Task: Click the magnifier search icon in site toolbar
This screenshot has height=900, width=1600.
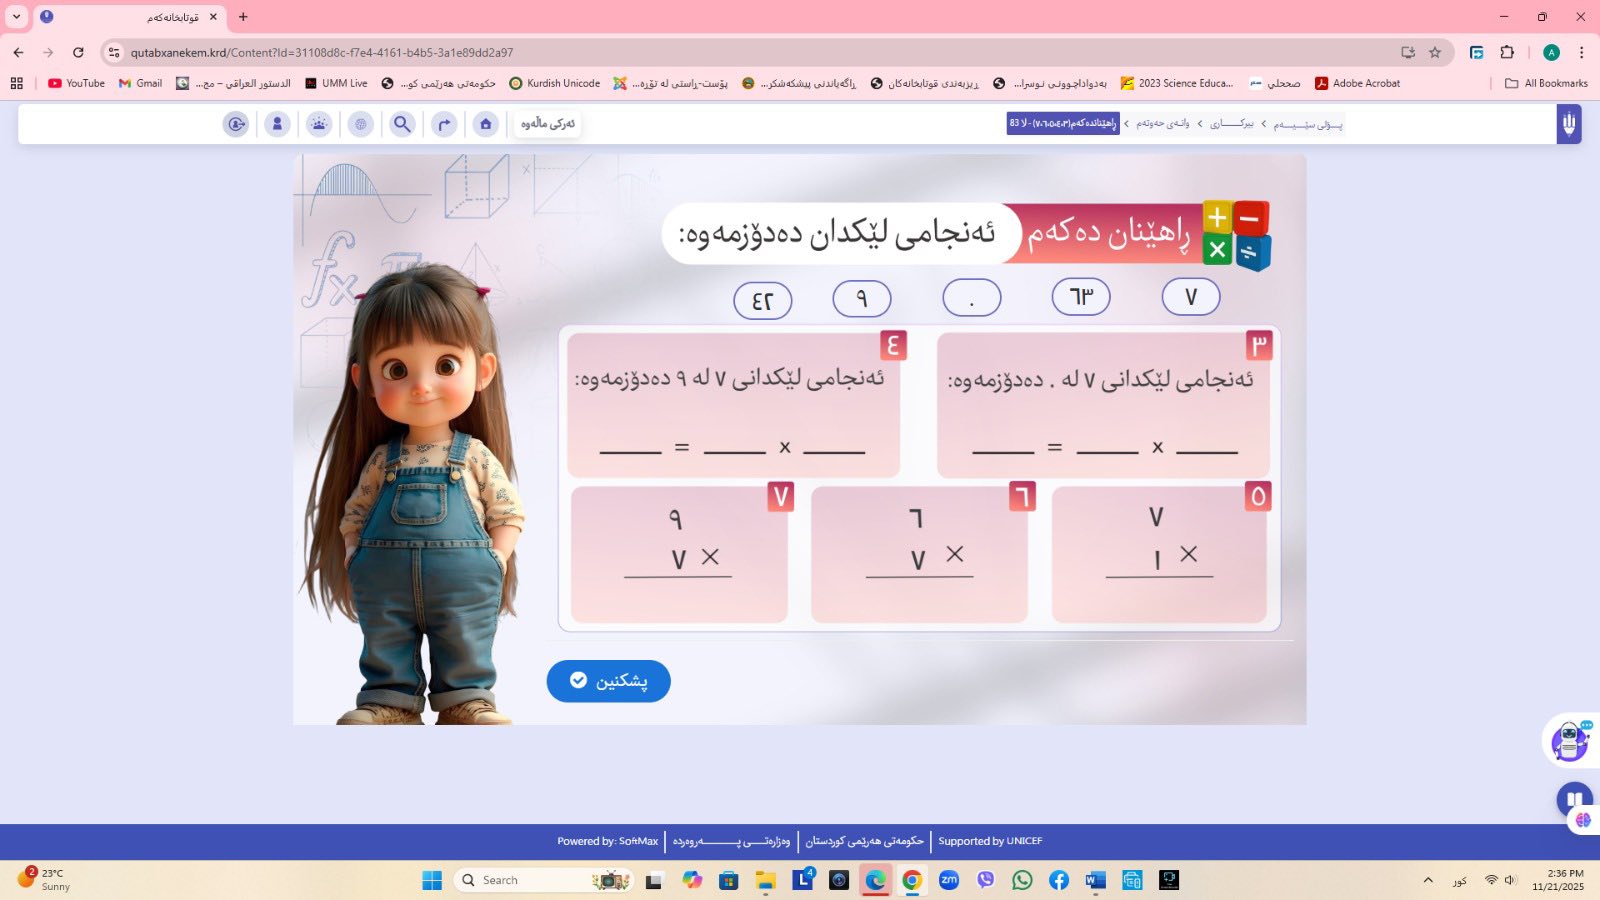Action: (x=402, y=124)
